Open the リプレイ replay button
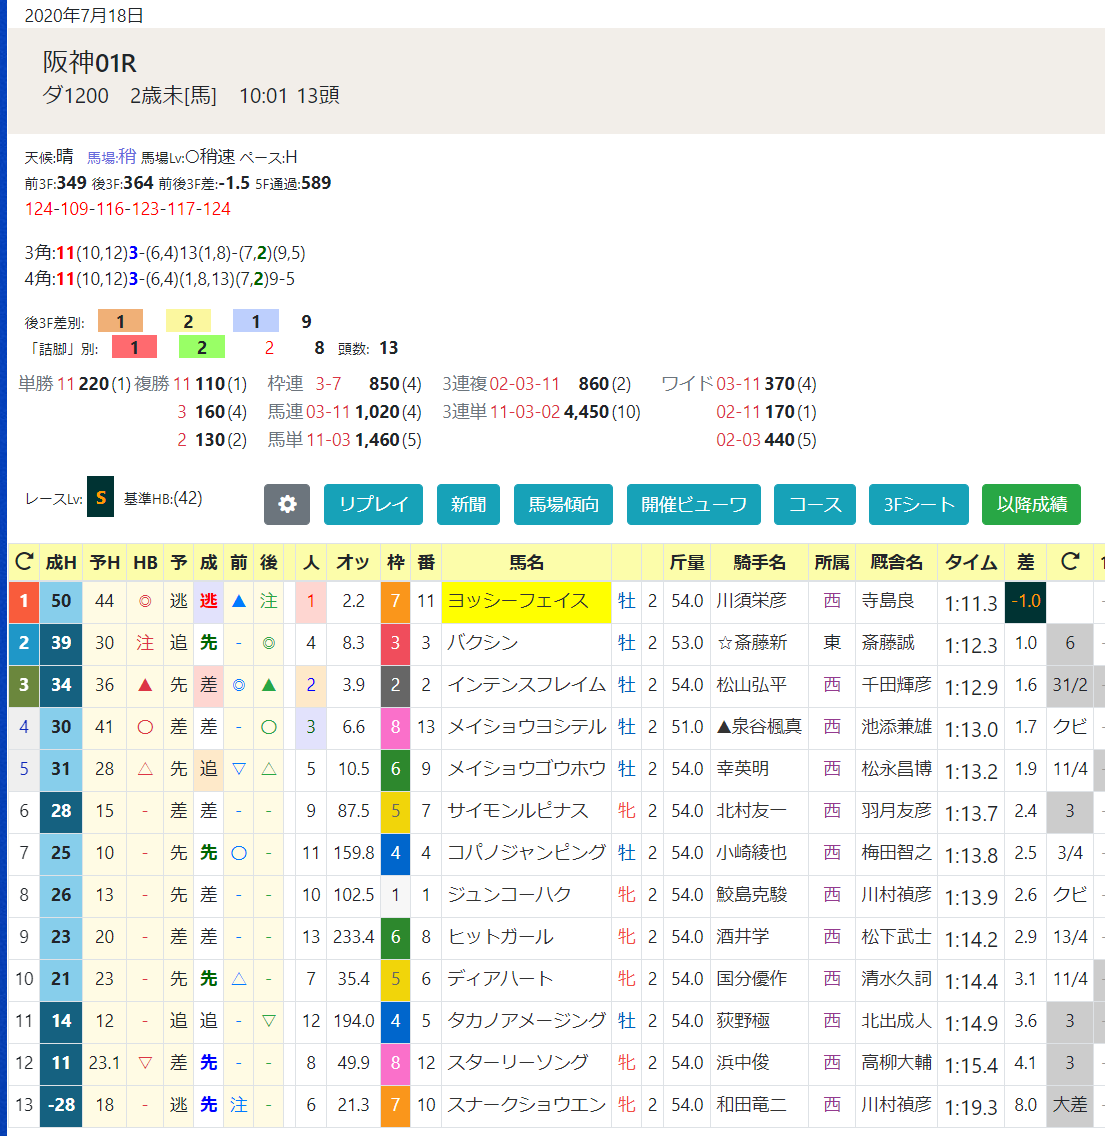 373,504
